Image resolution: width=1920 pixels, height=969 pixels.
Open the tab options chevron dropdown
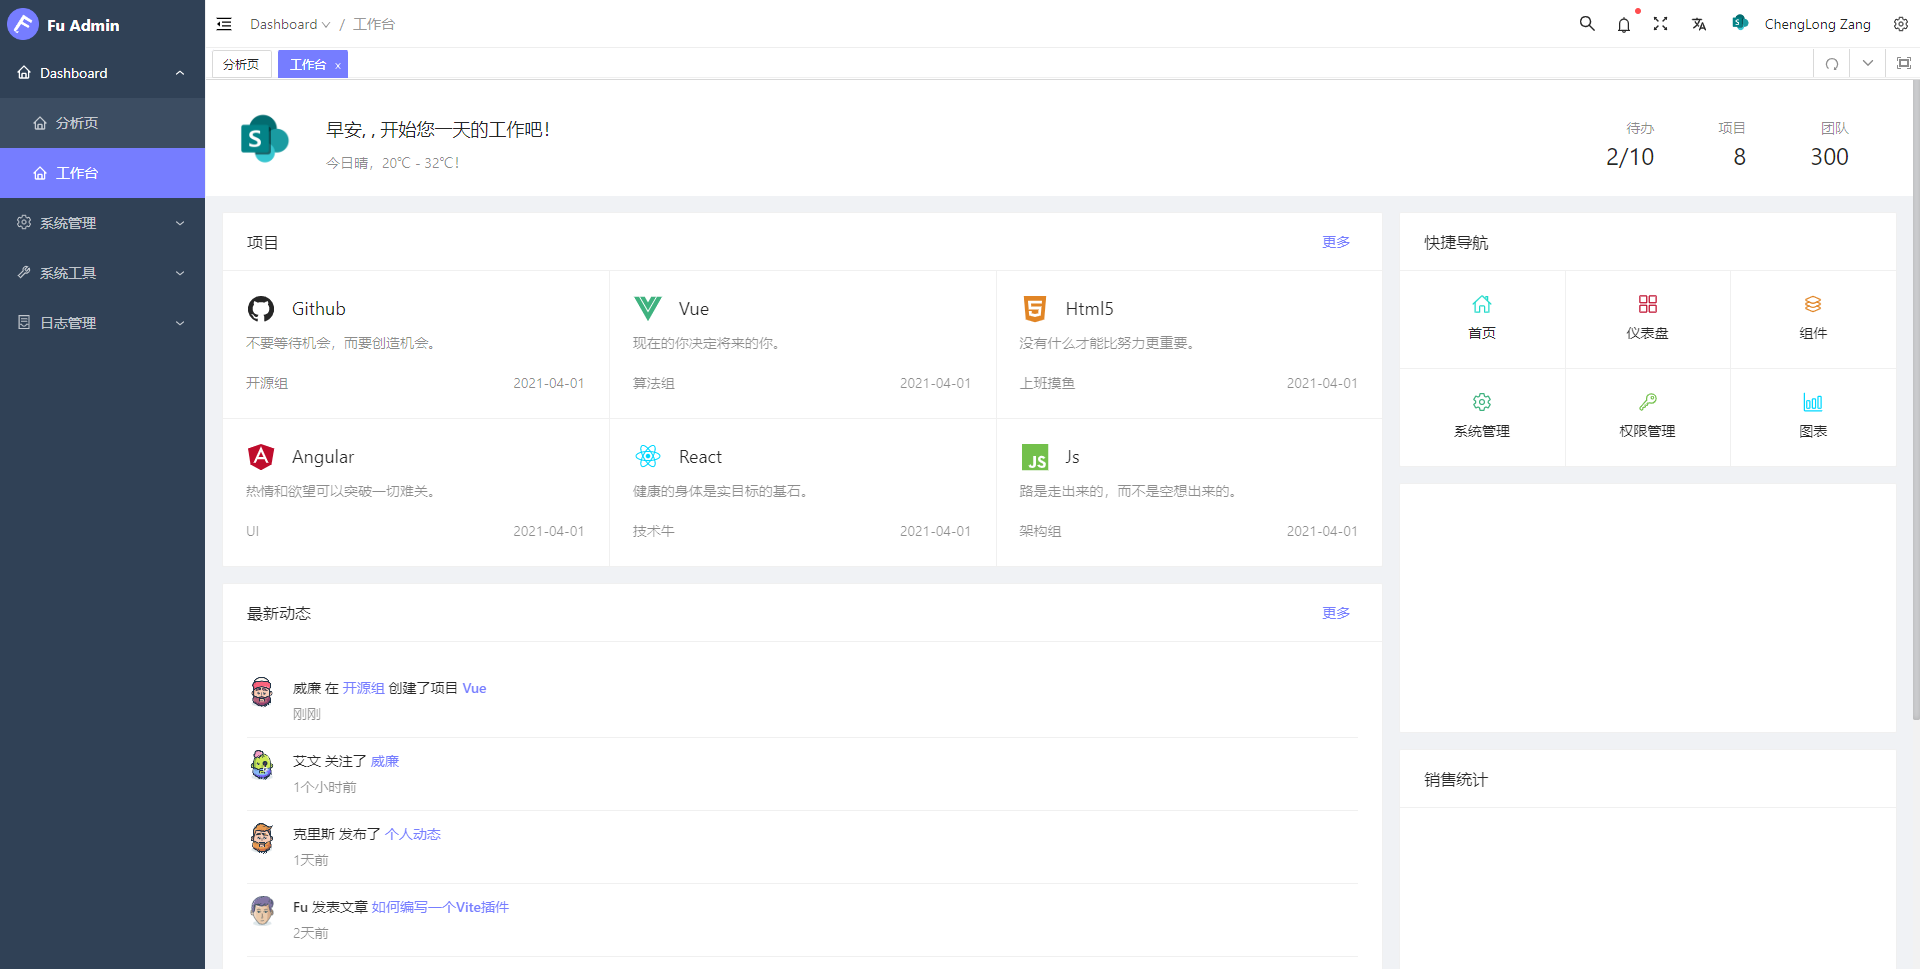pos(1868,64)
